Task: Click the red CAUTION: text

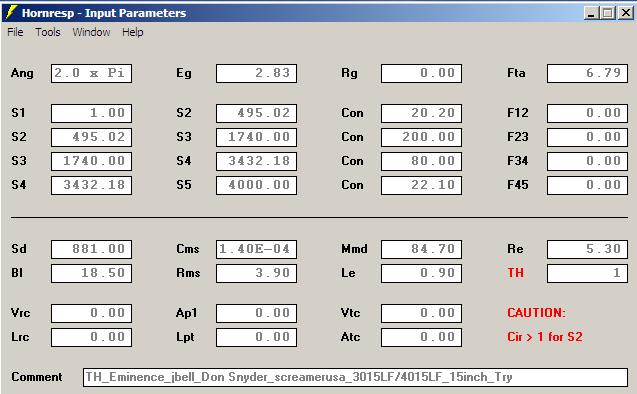Action: [x=536, y=313]
